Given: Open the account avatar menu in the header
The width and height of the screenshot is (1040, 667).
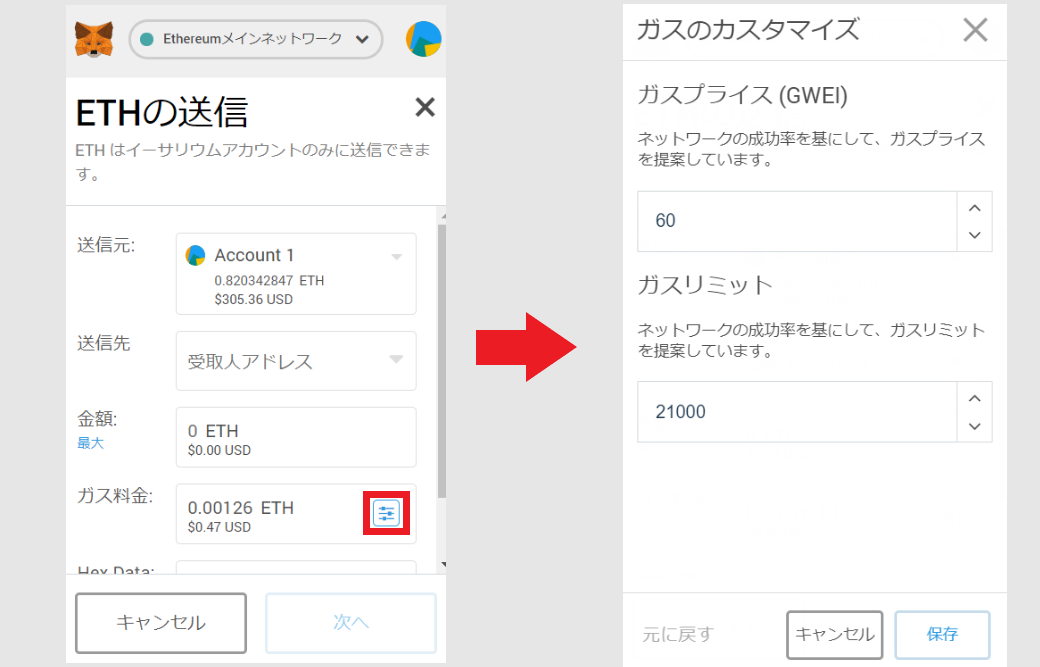Looking at the screenshot, I should click(424, 39).
